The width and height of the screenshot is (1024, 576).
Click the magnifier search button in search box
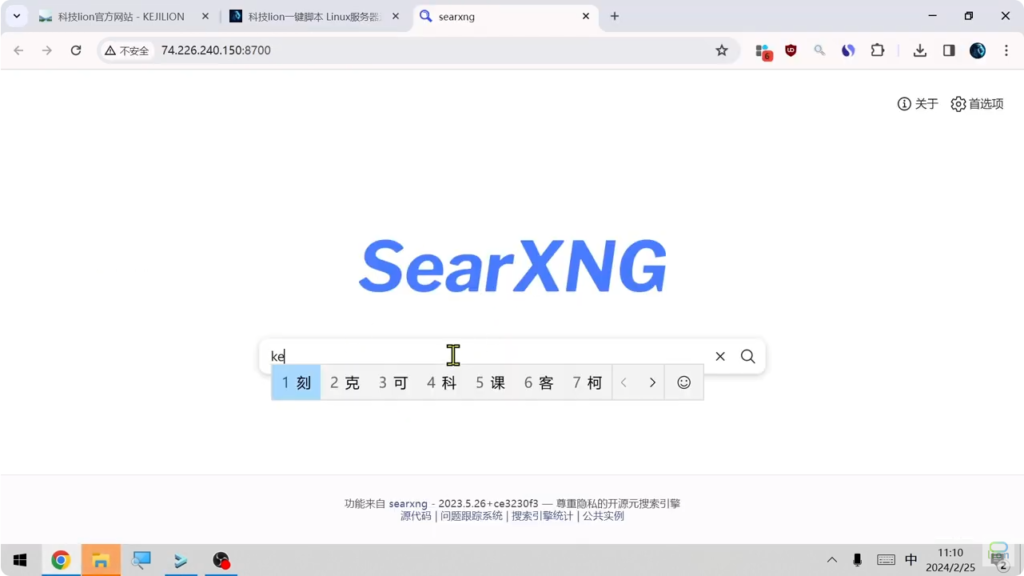coord(747,356)
